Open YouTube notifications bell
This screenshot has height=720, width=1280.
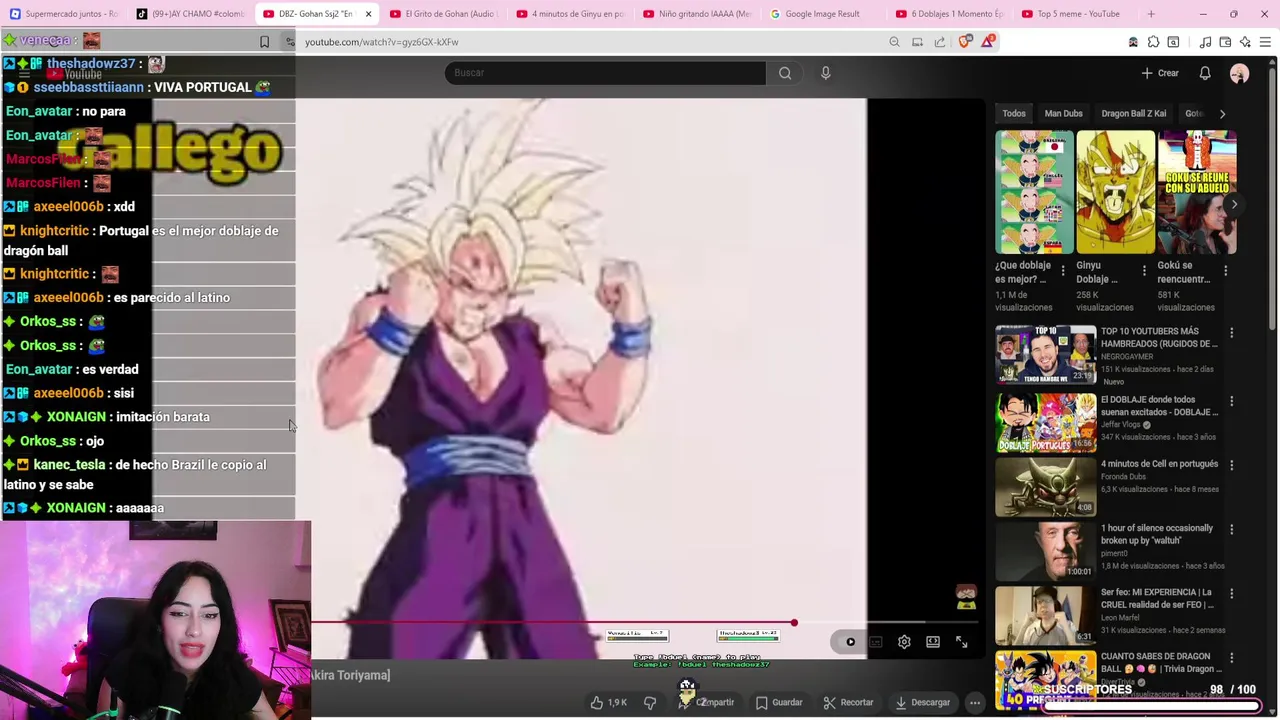pos(1205,73)
